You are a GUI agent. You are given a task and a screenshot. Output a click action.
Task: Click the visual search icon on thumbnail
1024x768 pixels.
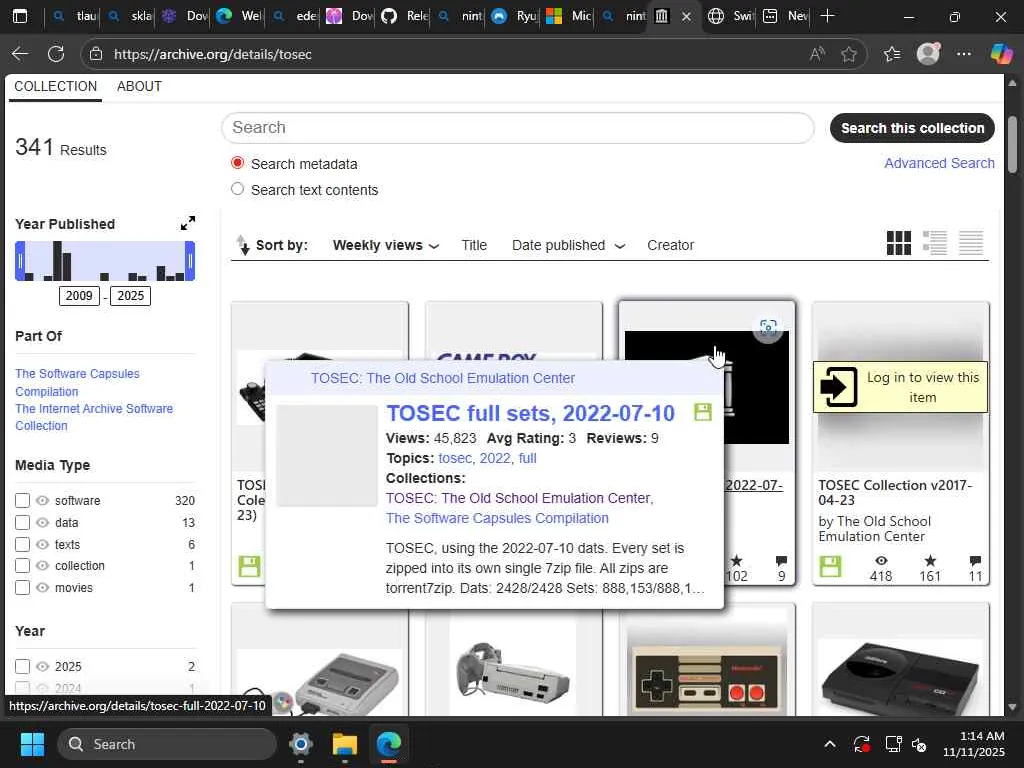click(x=768, y=327)
